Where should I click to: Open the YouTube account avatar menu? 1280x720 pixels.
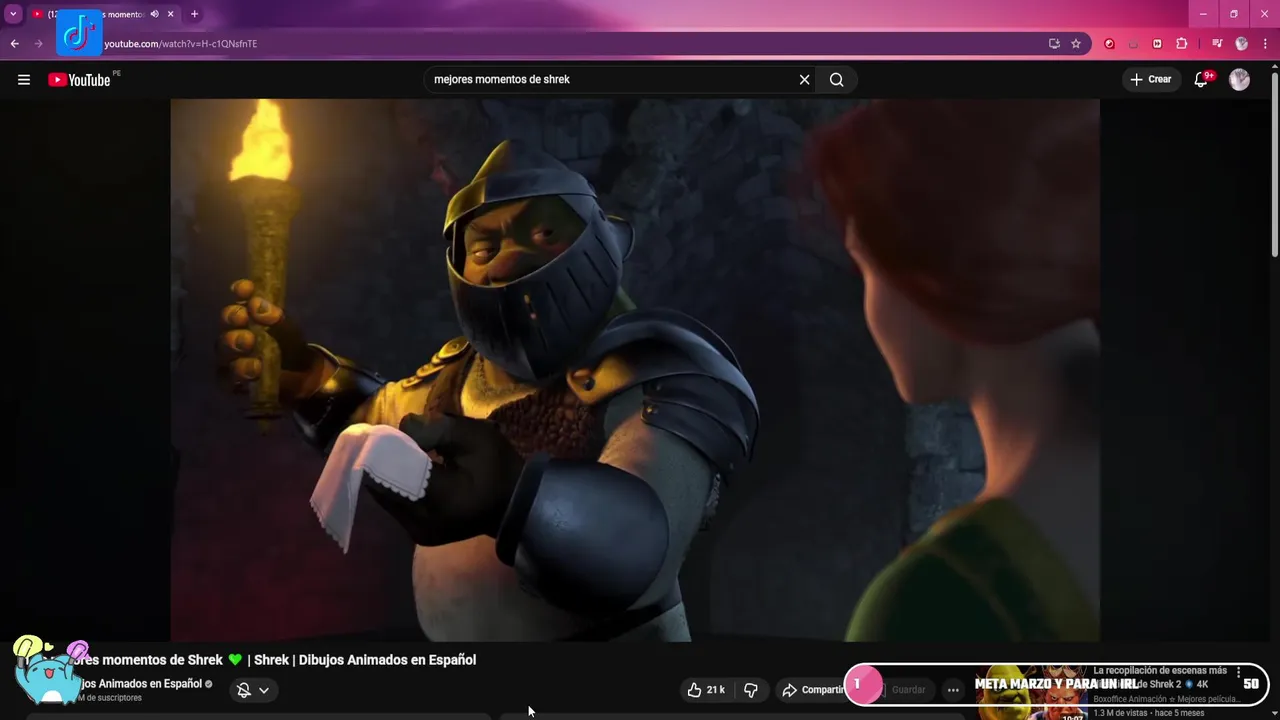[1239, 80]
